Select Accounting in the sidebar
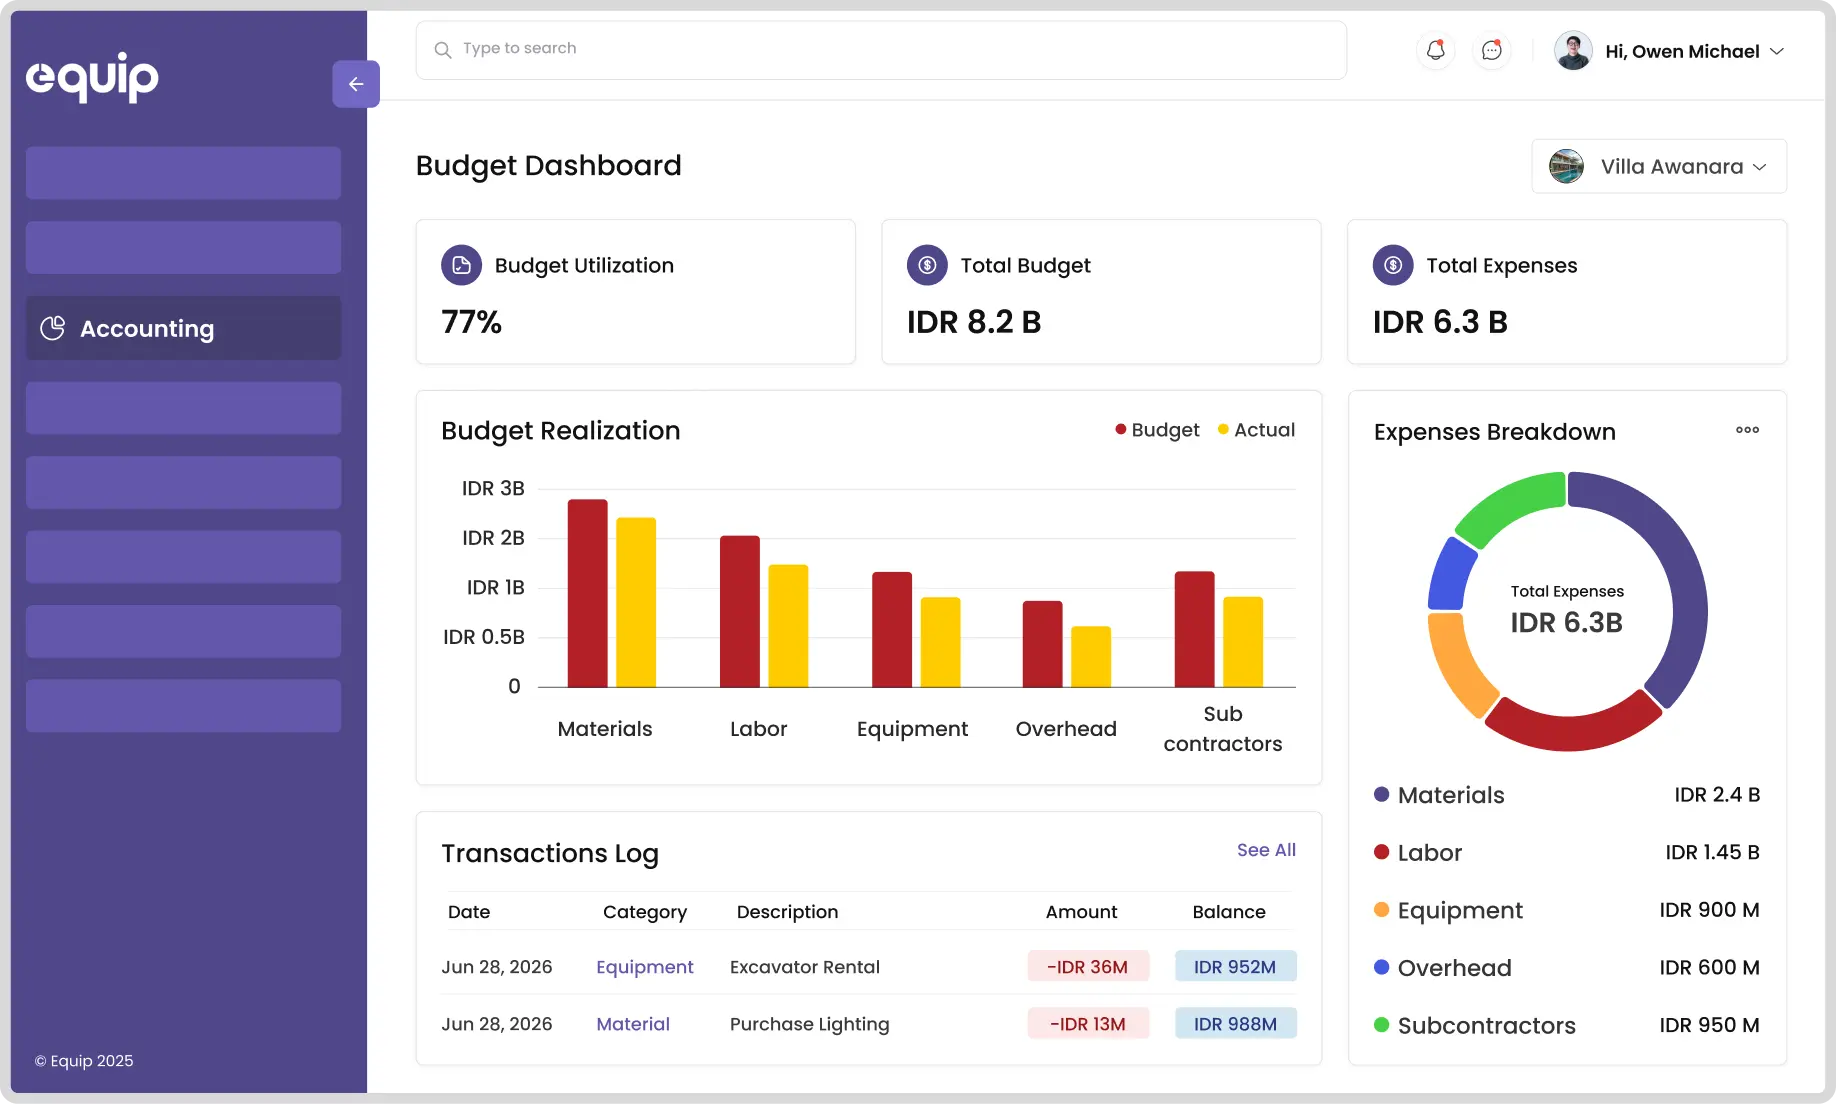1836x1104 pixels. pyautogui.click(x=183, y=328)
